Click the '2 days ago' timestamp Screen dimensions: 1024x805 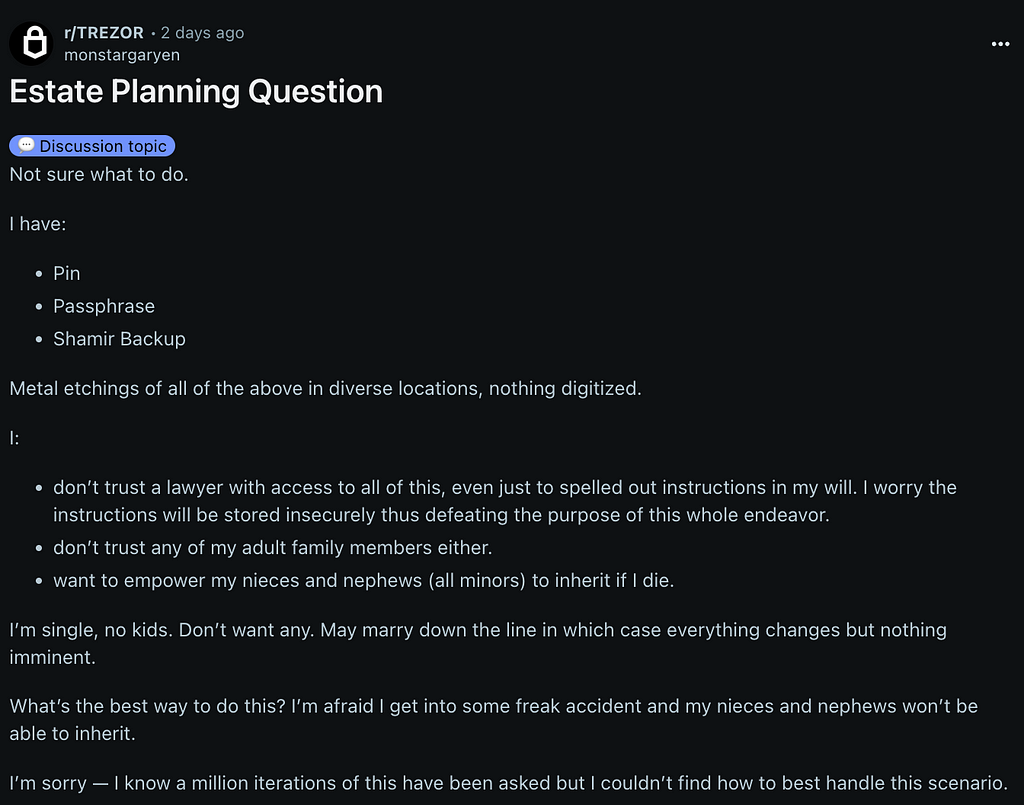pyautogui.click(x=202, y=33)
